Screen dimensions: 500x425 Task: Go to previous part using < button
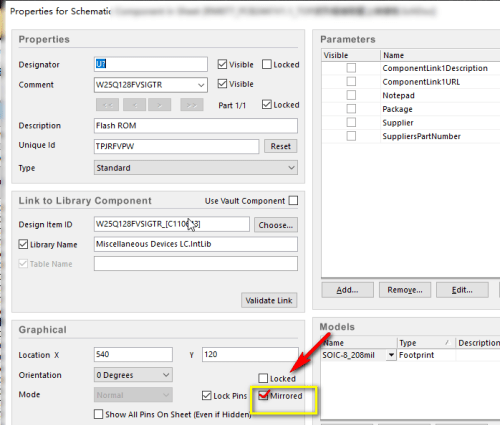click(x=134, y=105)
